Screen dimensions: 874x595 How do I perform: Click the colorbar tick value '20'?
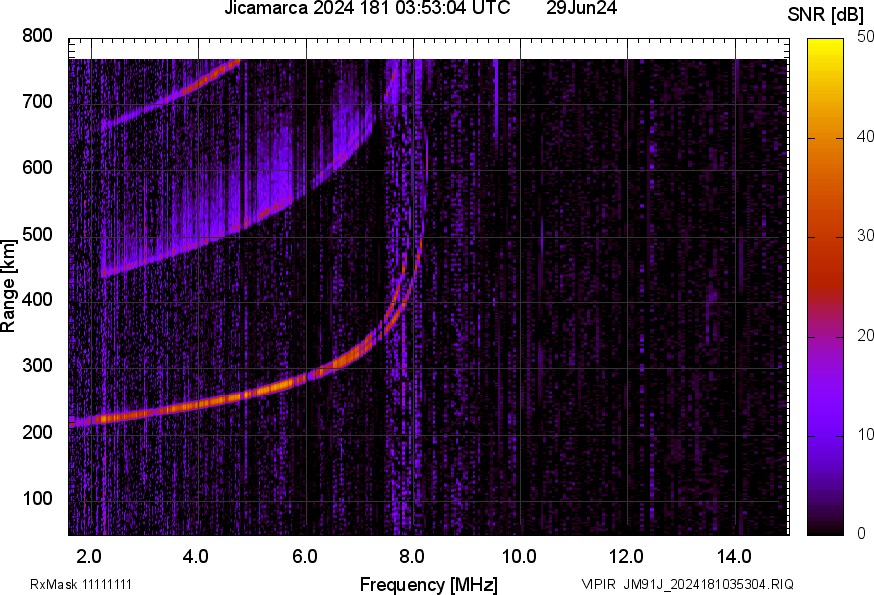865,335
